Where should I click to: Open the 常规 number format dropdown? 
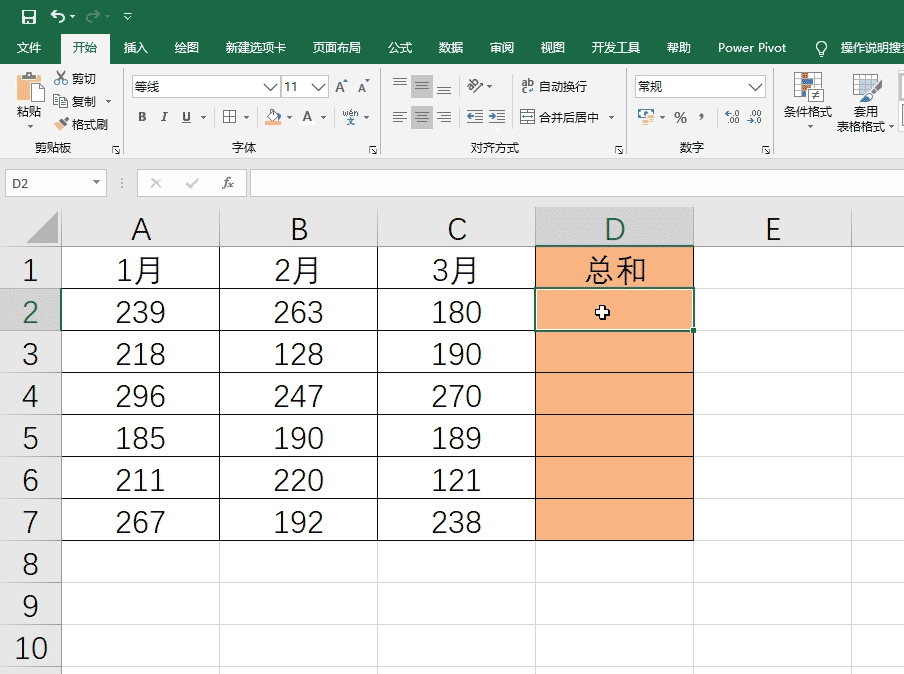[755, 87]
